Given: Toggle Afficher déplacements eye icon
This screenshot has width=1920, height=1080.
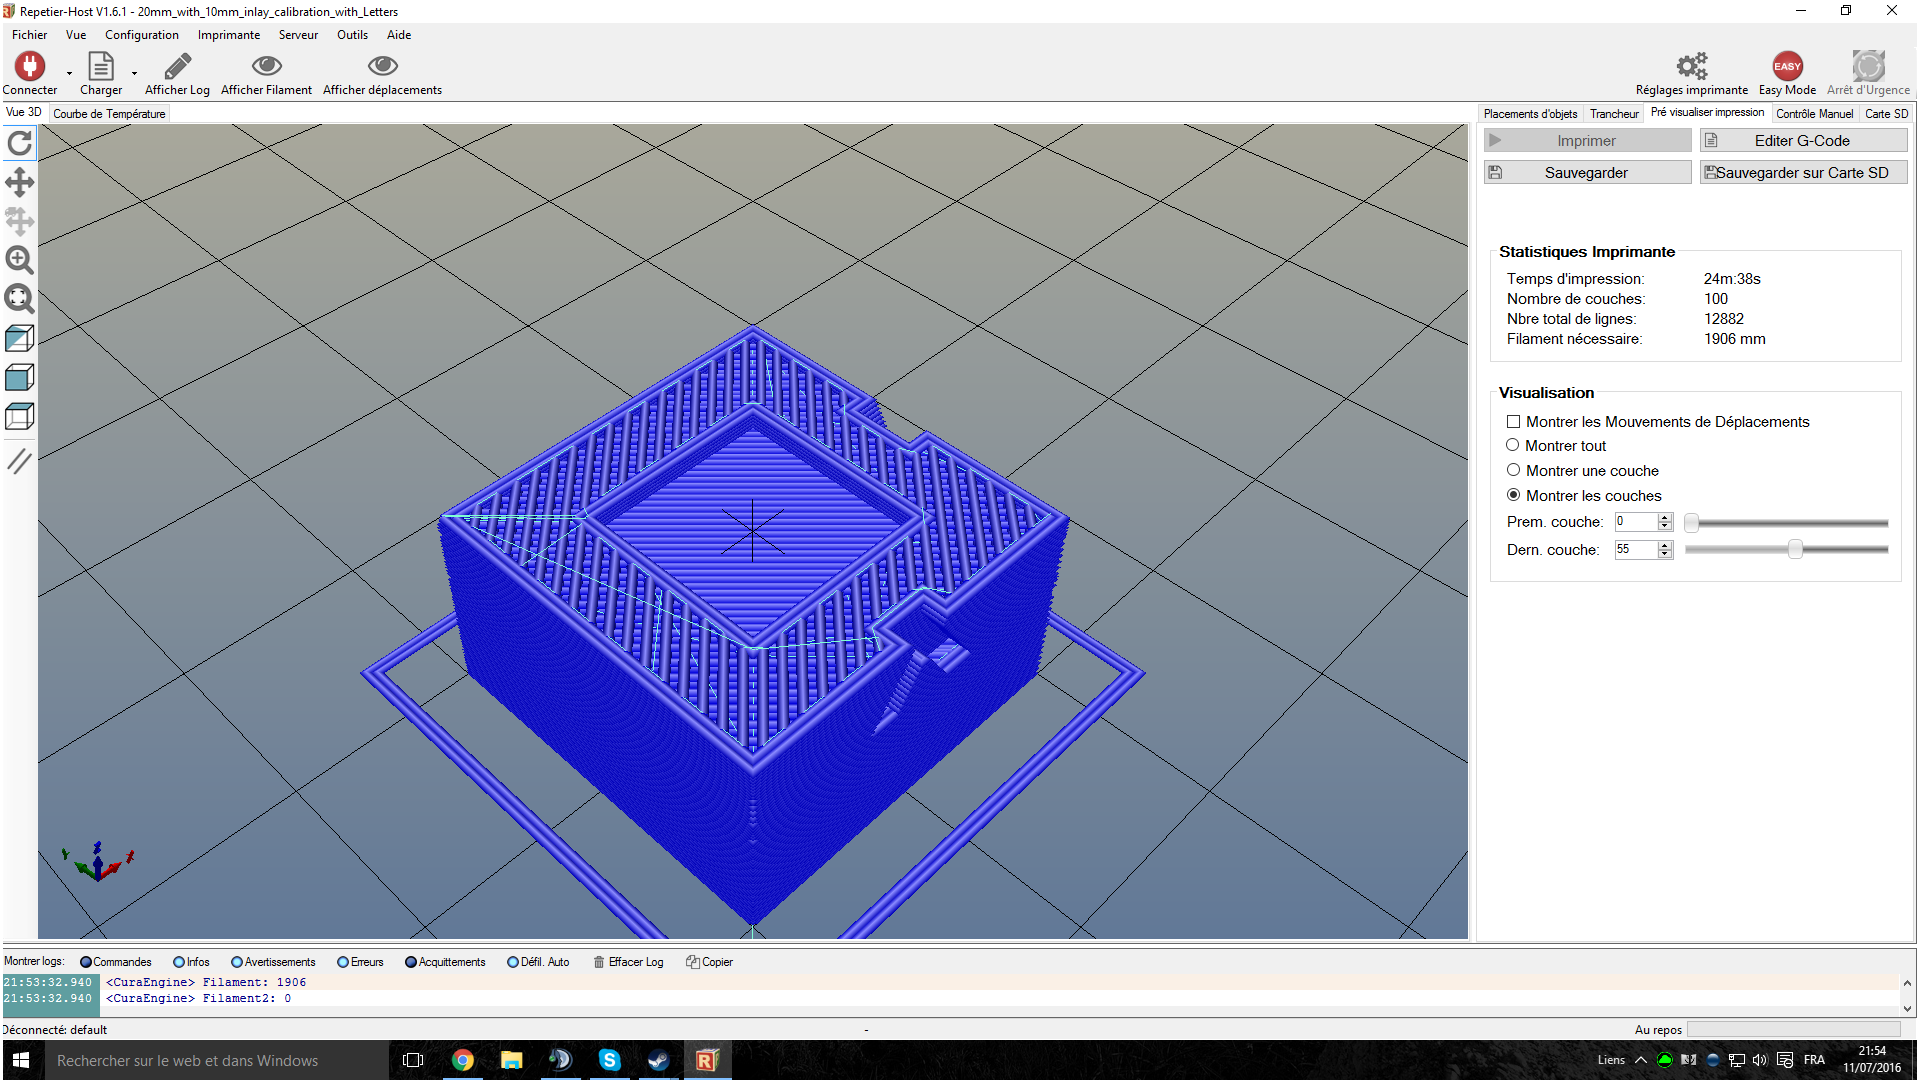Looking at the screenshot, I should point(382,66).
